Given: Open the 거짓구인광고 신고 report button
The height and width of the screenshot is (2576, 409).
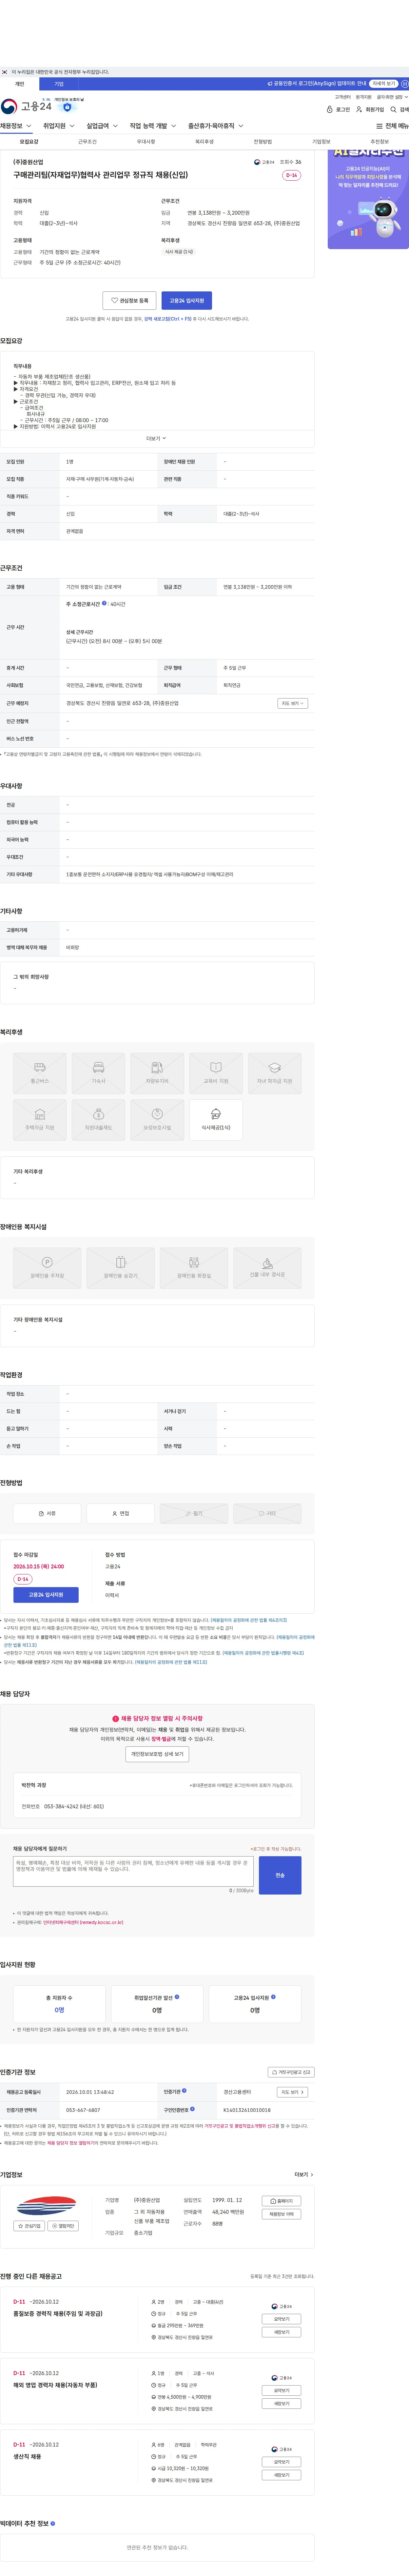Looking at the screenshot, I should coord(291,2072).
